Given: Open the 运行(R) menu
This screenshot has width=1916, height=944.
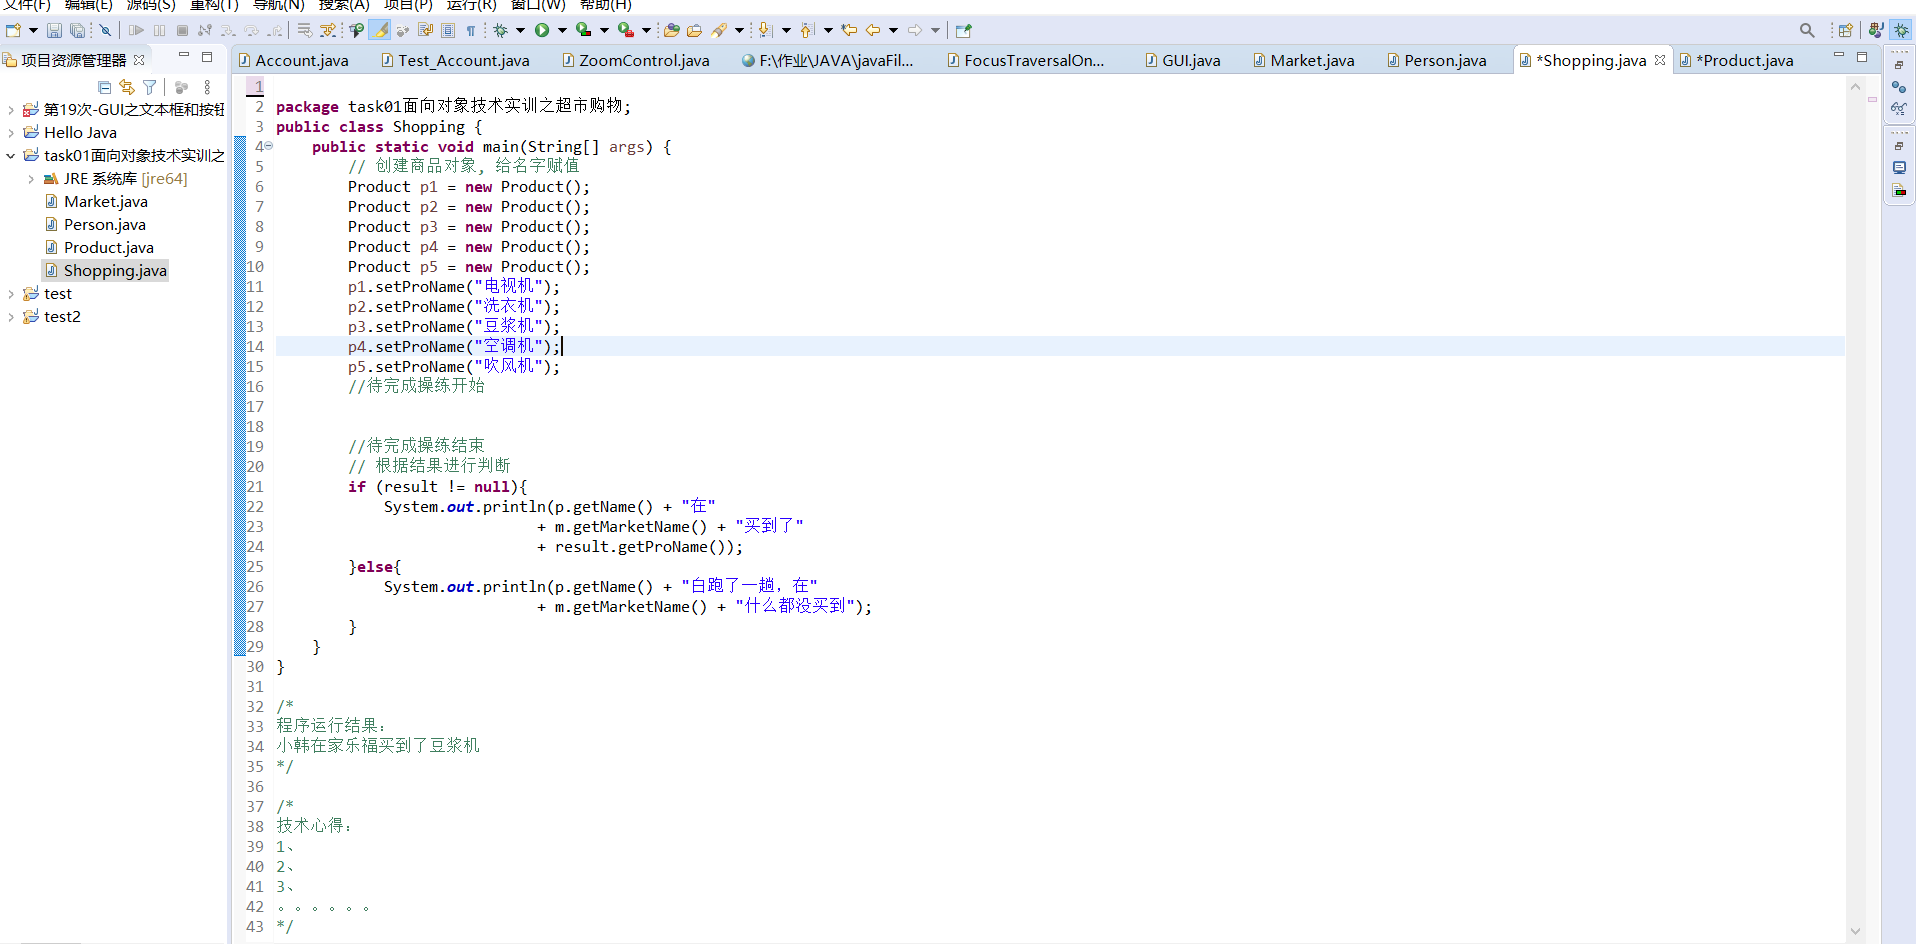Looking at the screenshot, I should click(x=471, y=5).
